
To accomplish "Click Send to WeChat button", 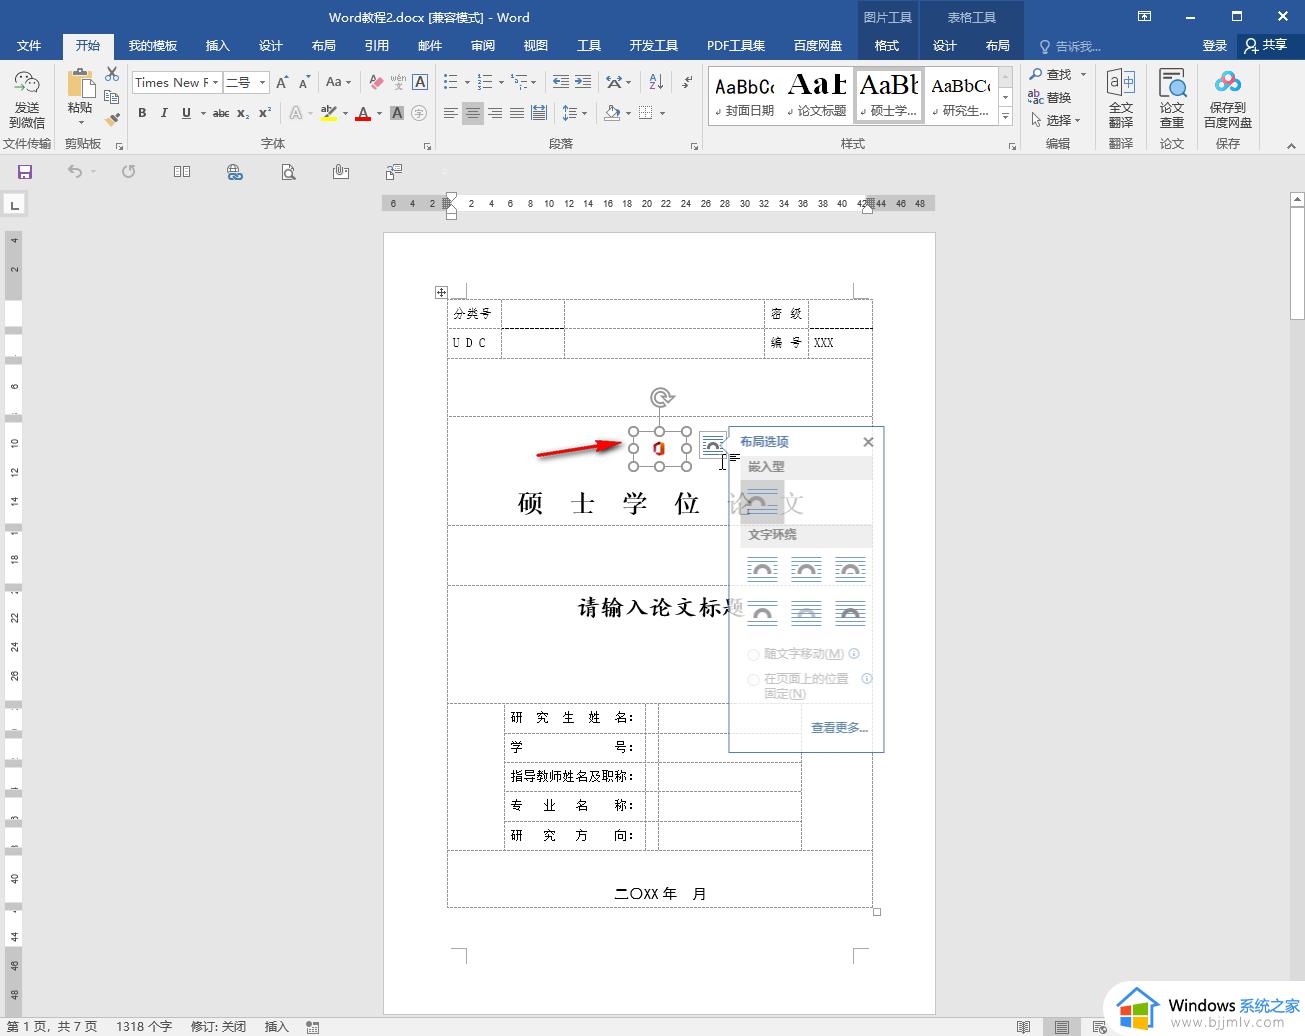I will pos(27,100).
